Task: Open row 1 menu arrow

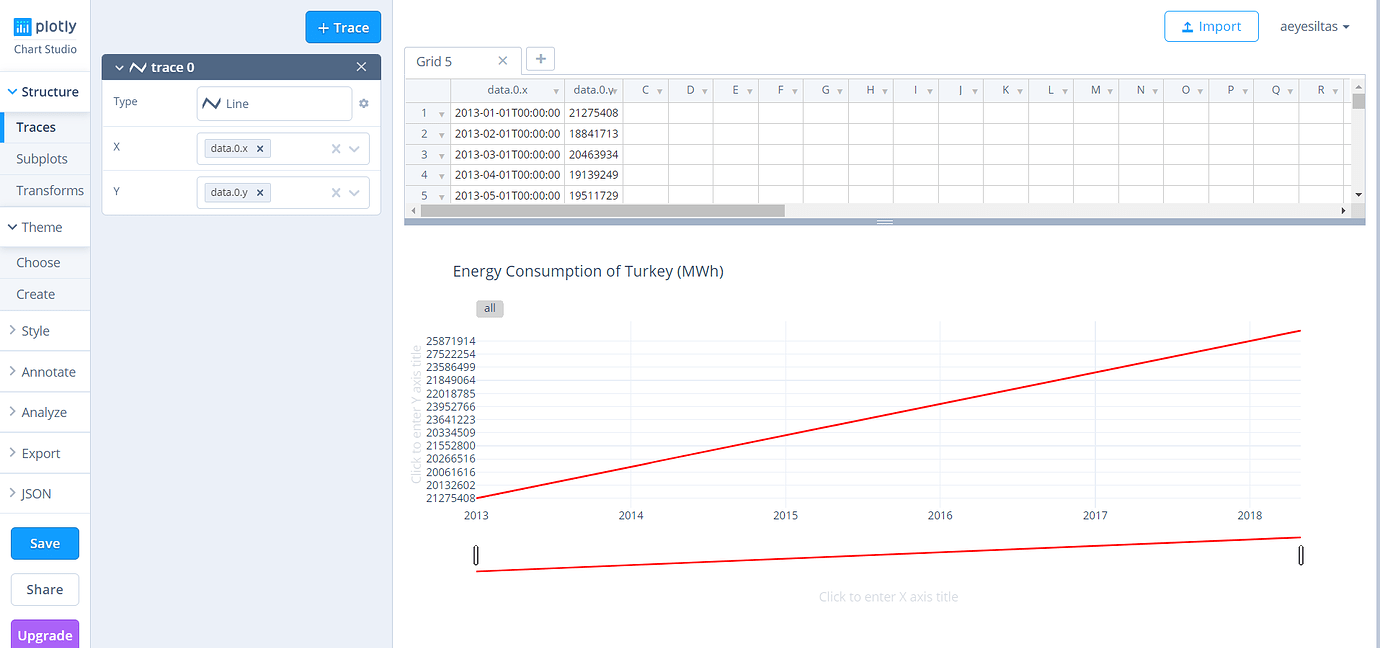Action: pyautogui.click(x=441, y=114)
